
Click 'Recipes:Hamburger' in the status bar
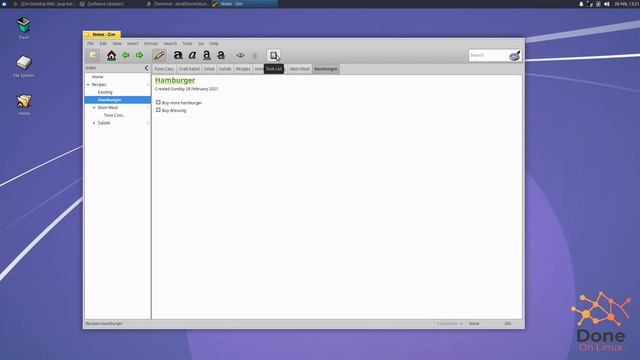pyautogui.click(x=104, y=323)
